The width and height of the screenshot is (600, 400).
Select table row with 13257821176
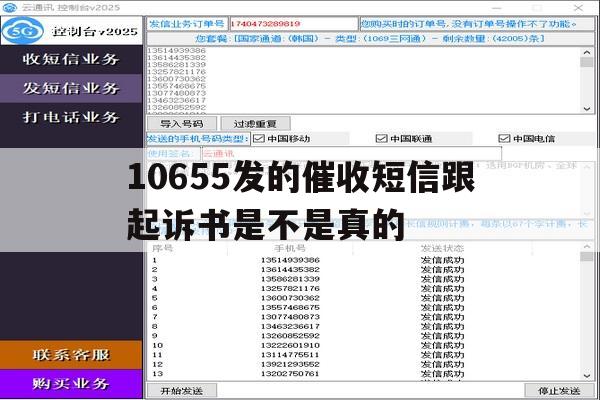(x=364, y=289)
